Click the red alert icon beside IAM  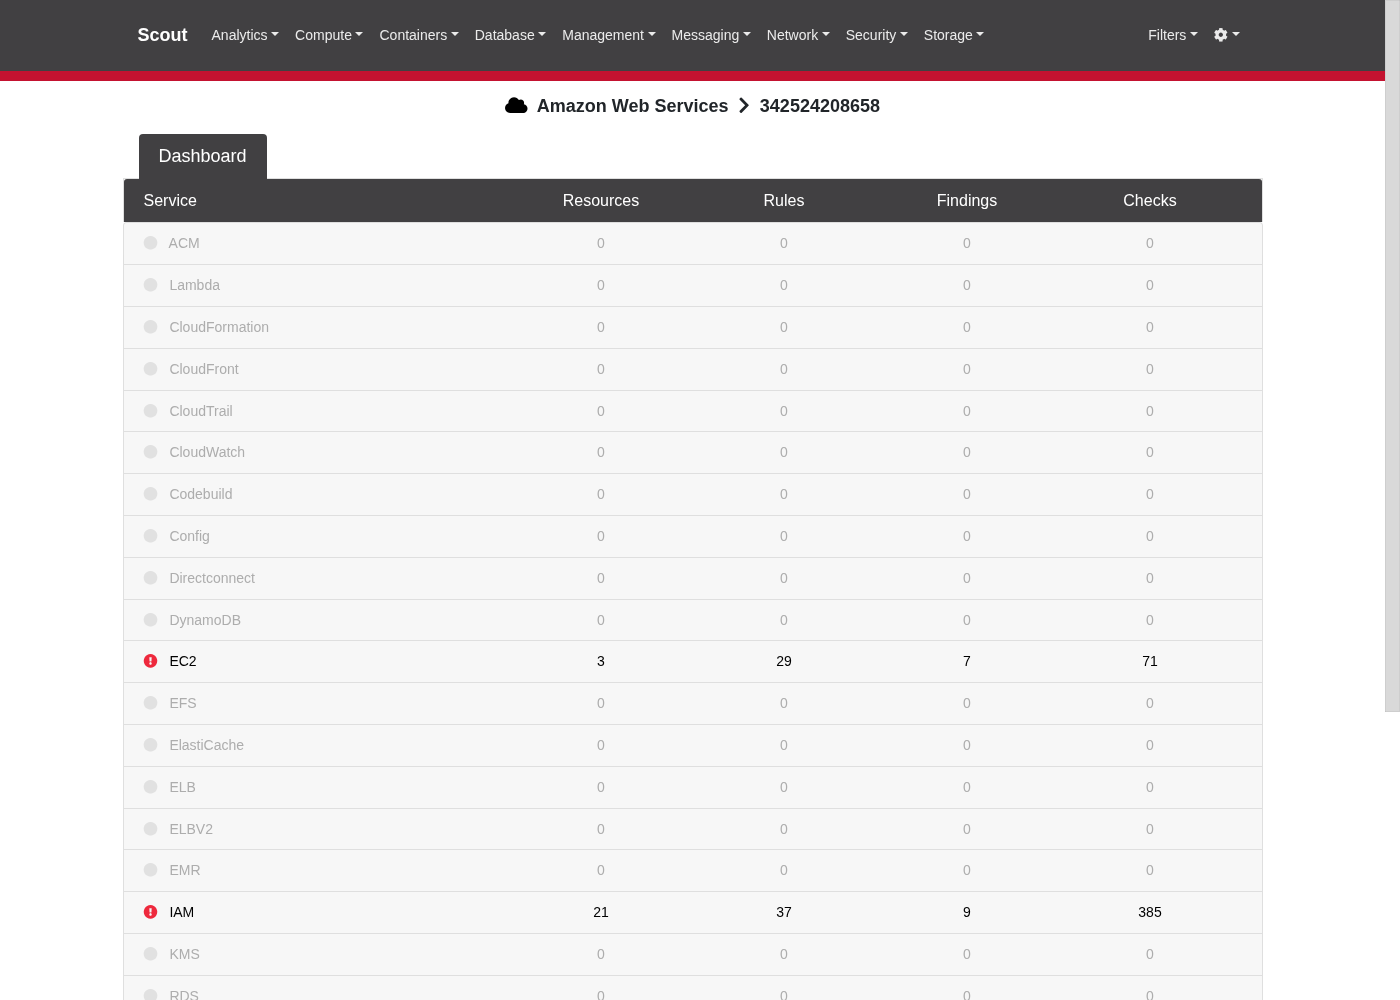pos(150,912)
